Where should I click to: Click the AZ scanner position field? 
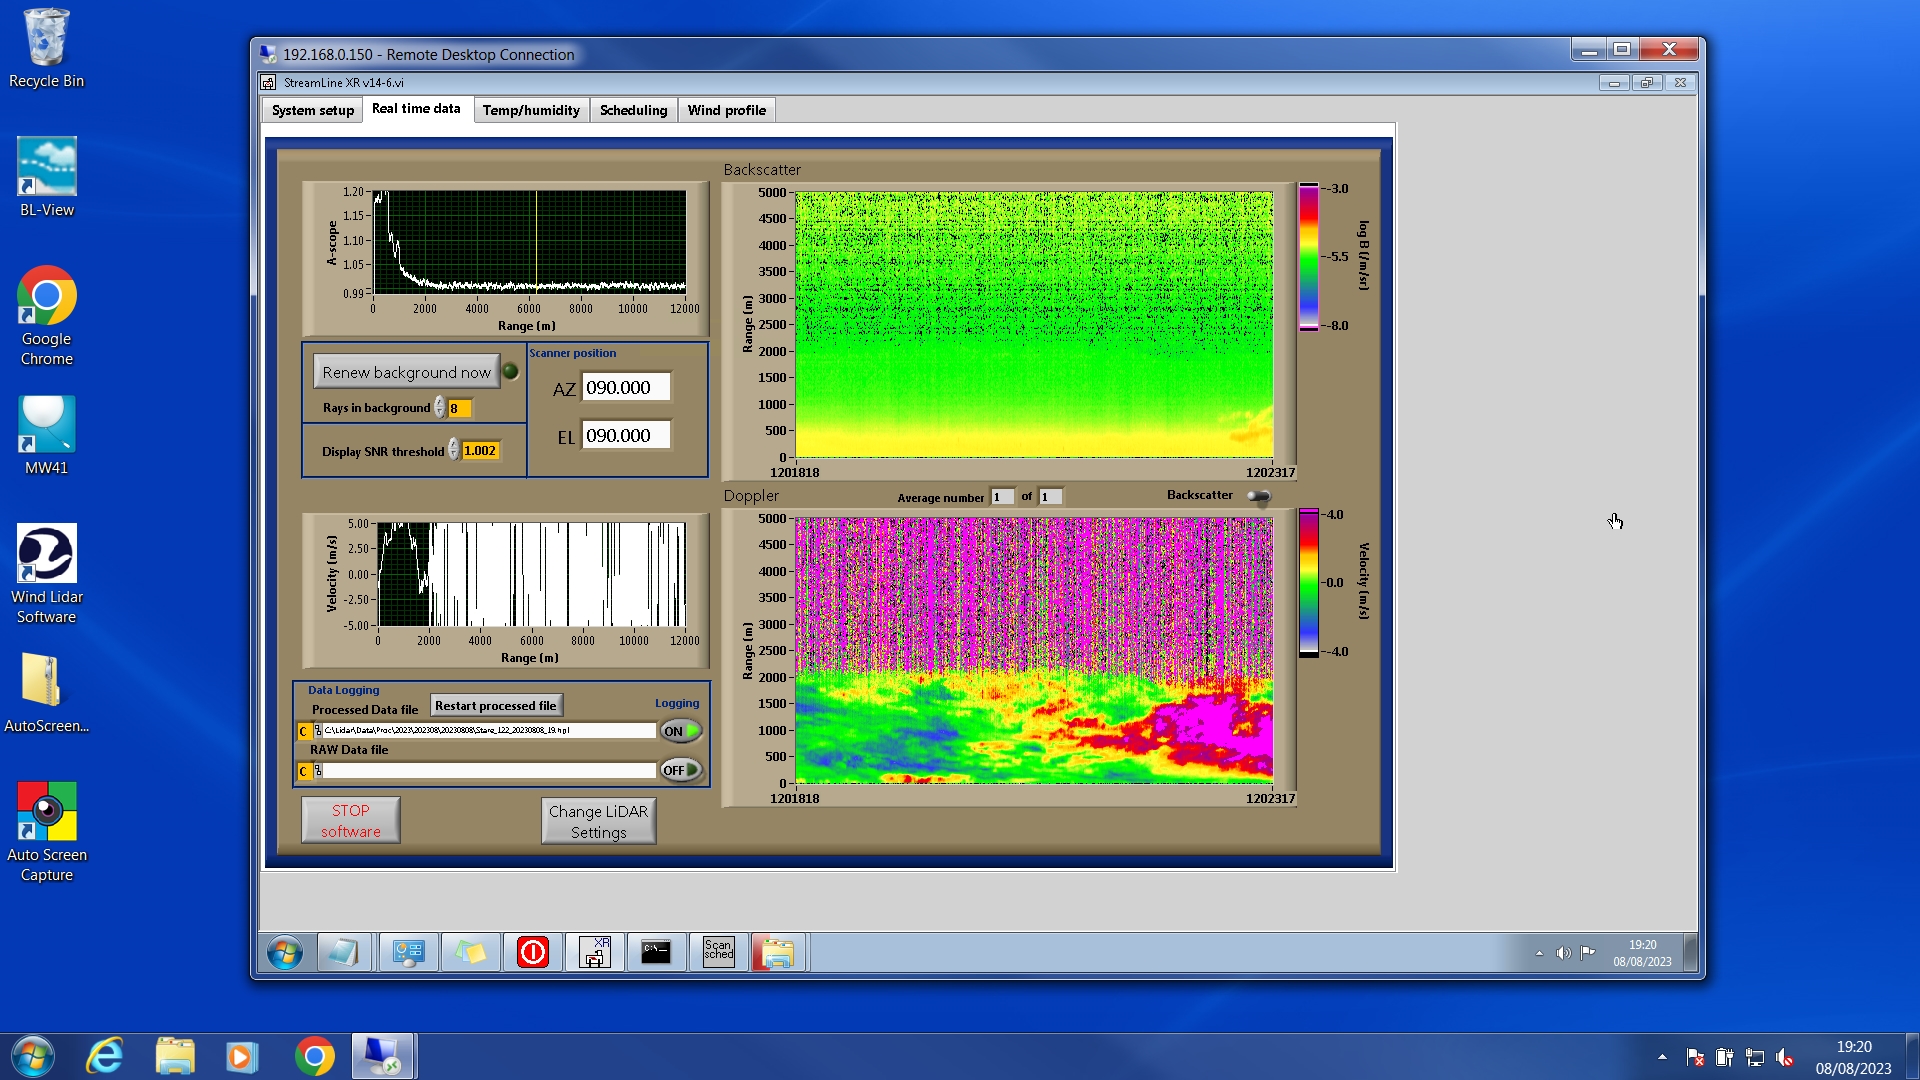click(626, 388)
